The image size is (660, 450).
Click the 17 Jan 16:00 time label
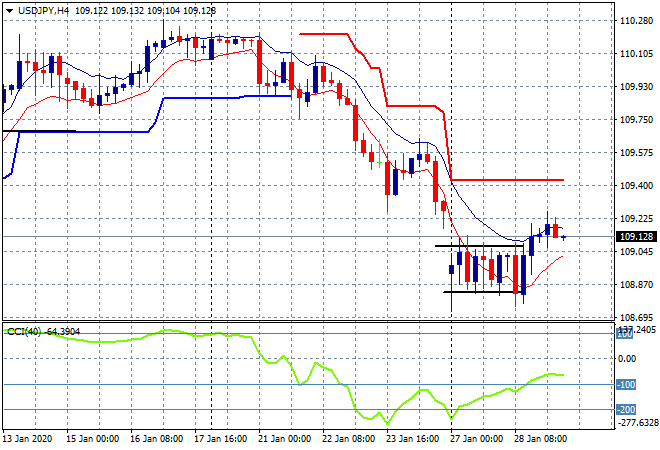click(221, 439)
